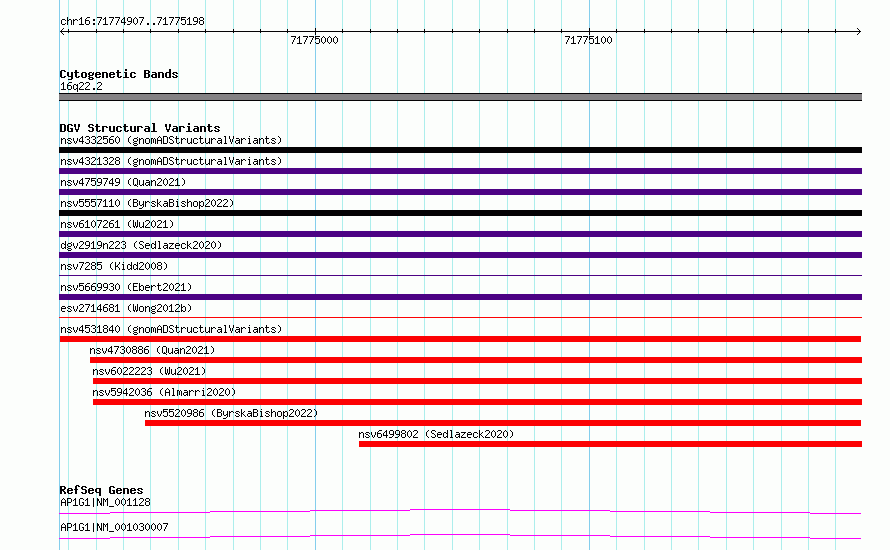Click the thin line under nsv7285

click(460, 275)
